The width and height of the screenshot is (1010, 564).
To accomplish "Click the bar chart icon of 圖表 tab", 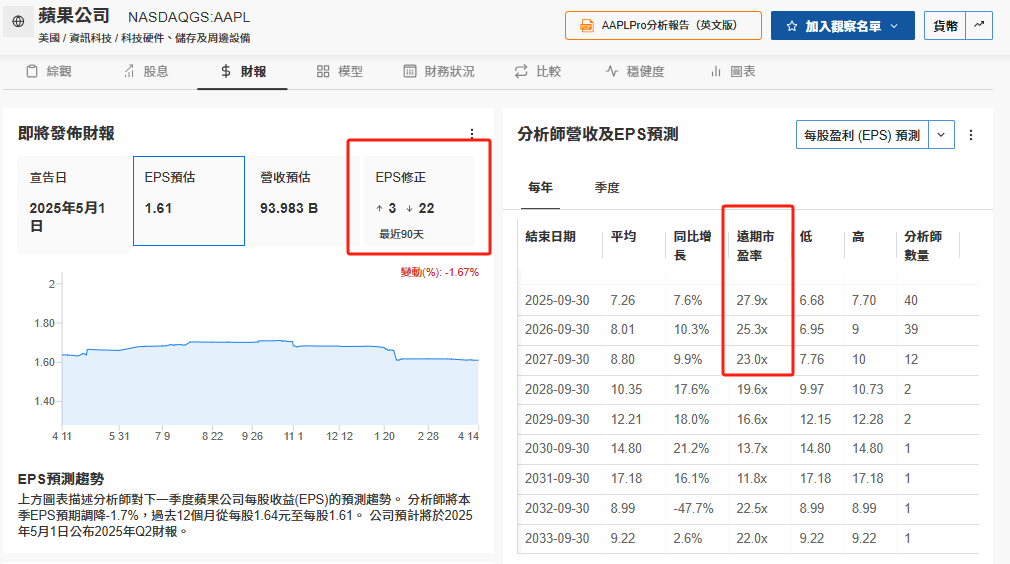I will coord(716,71).
